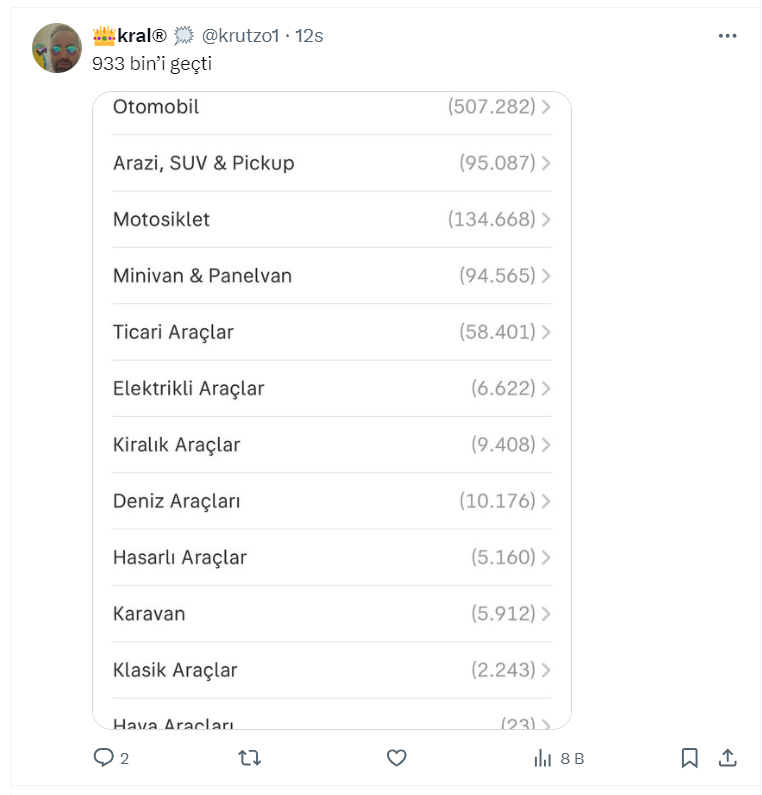762x795 pixels.
Task: View tweet analytics bar chart icon
Action: click(543, 758)
